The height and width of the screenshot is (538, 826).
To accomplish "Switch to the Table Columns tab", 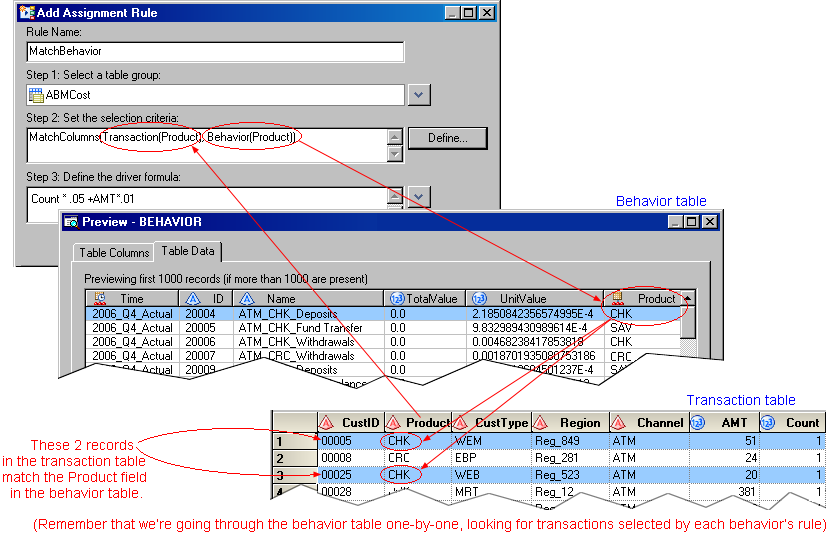I will 113,252.
